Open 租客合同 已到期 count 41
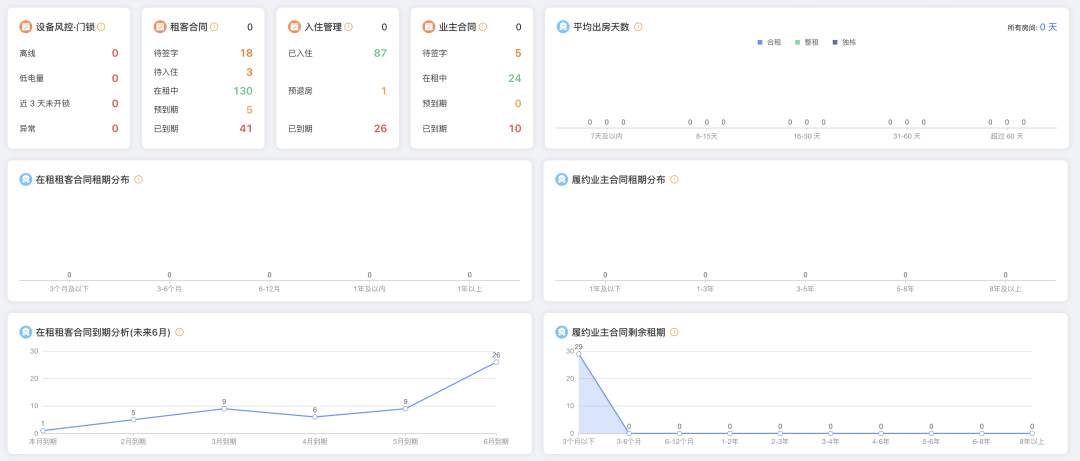The image size is (1080, 461). click(247, 128)
